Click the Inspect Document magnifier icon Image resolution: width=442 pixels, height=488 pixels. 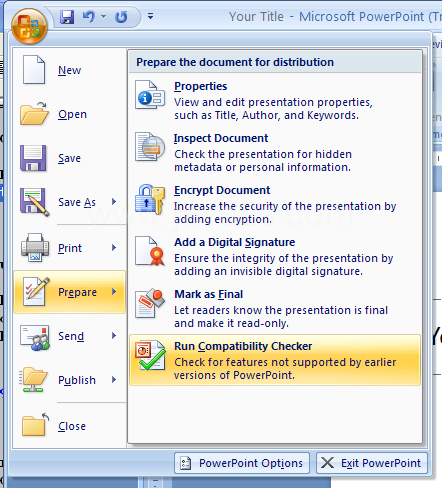tap(150, 147)
